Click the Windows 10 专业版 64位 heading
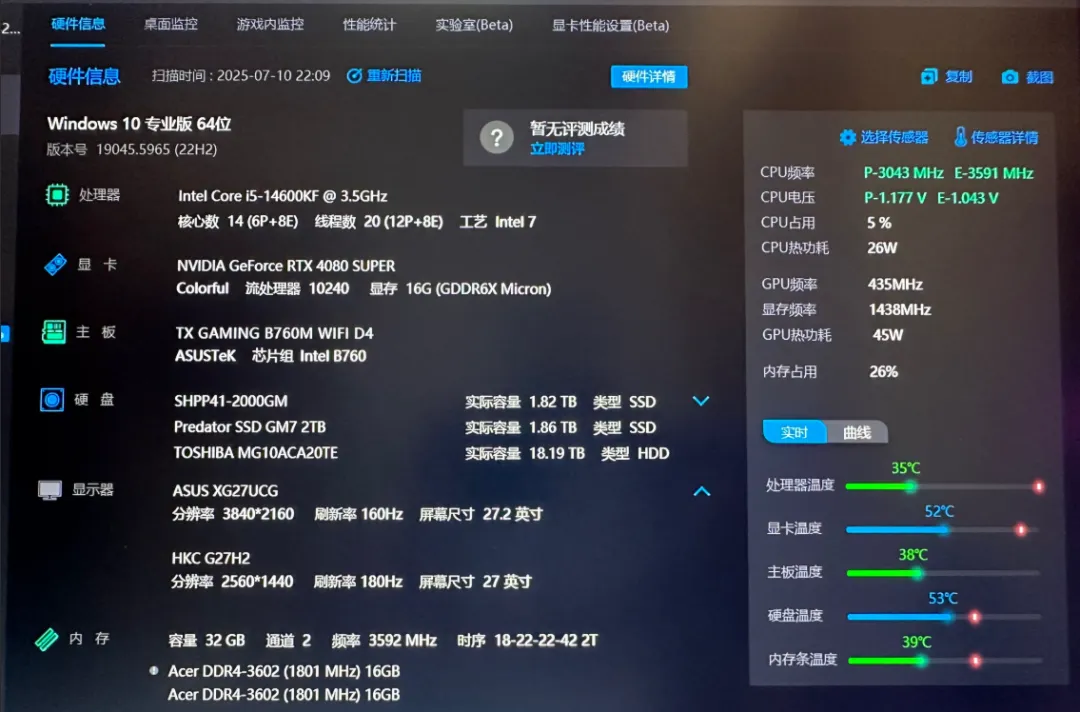This screenshot has height=712, width=1080. (x=139, y=124)
